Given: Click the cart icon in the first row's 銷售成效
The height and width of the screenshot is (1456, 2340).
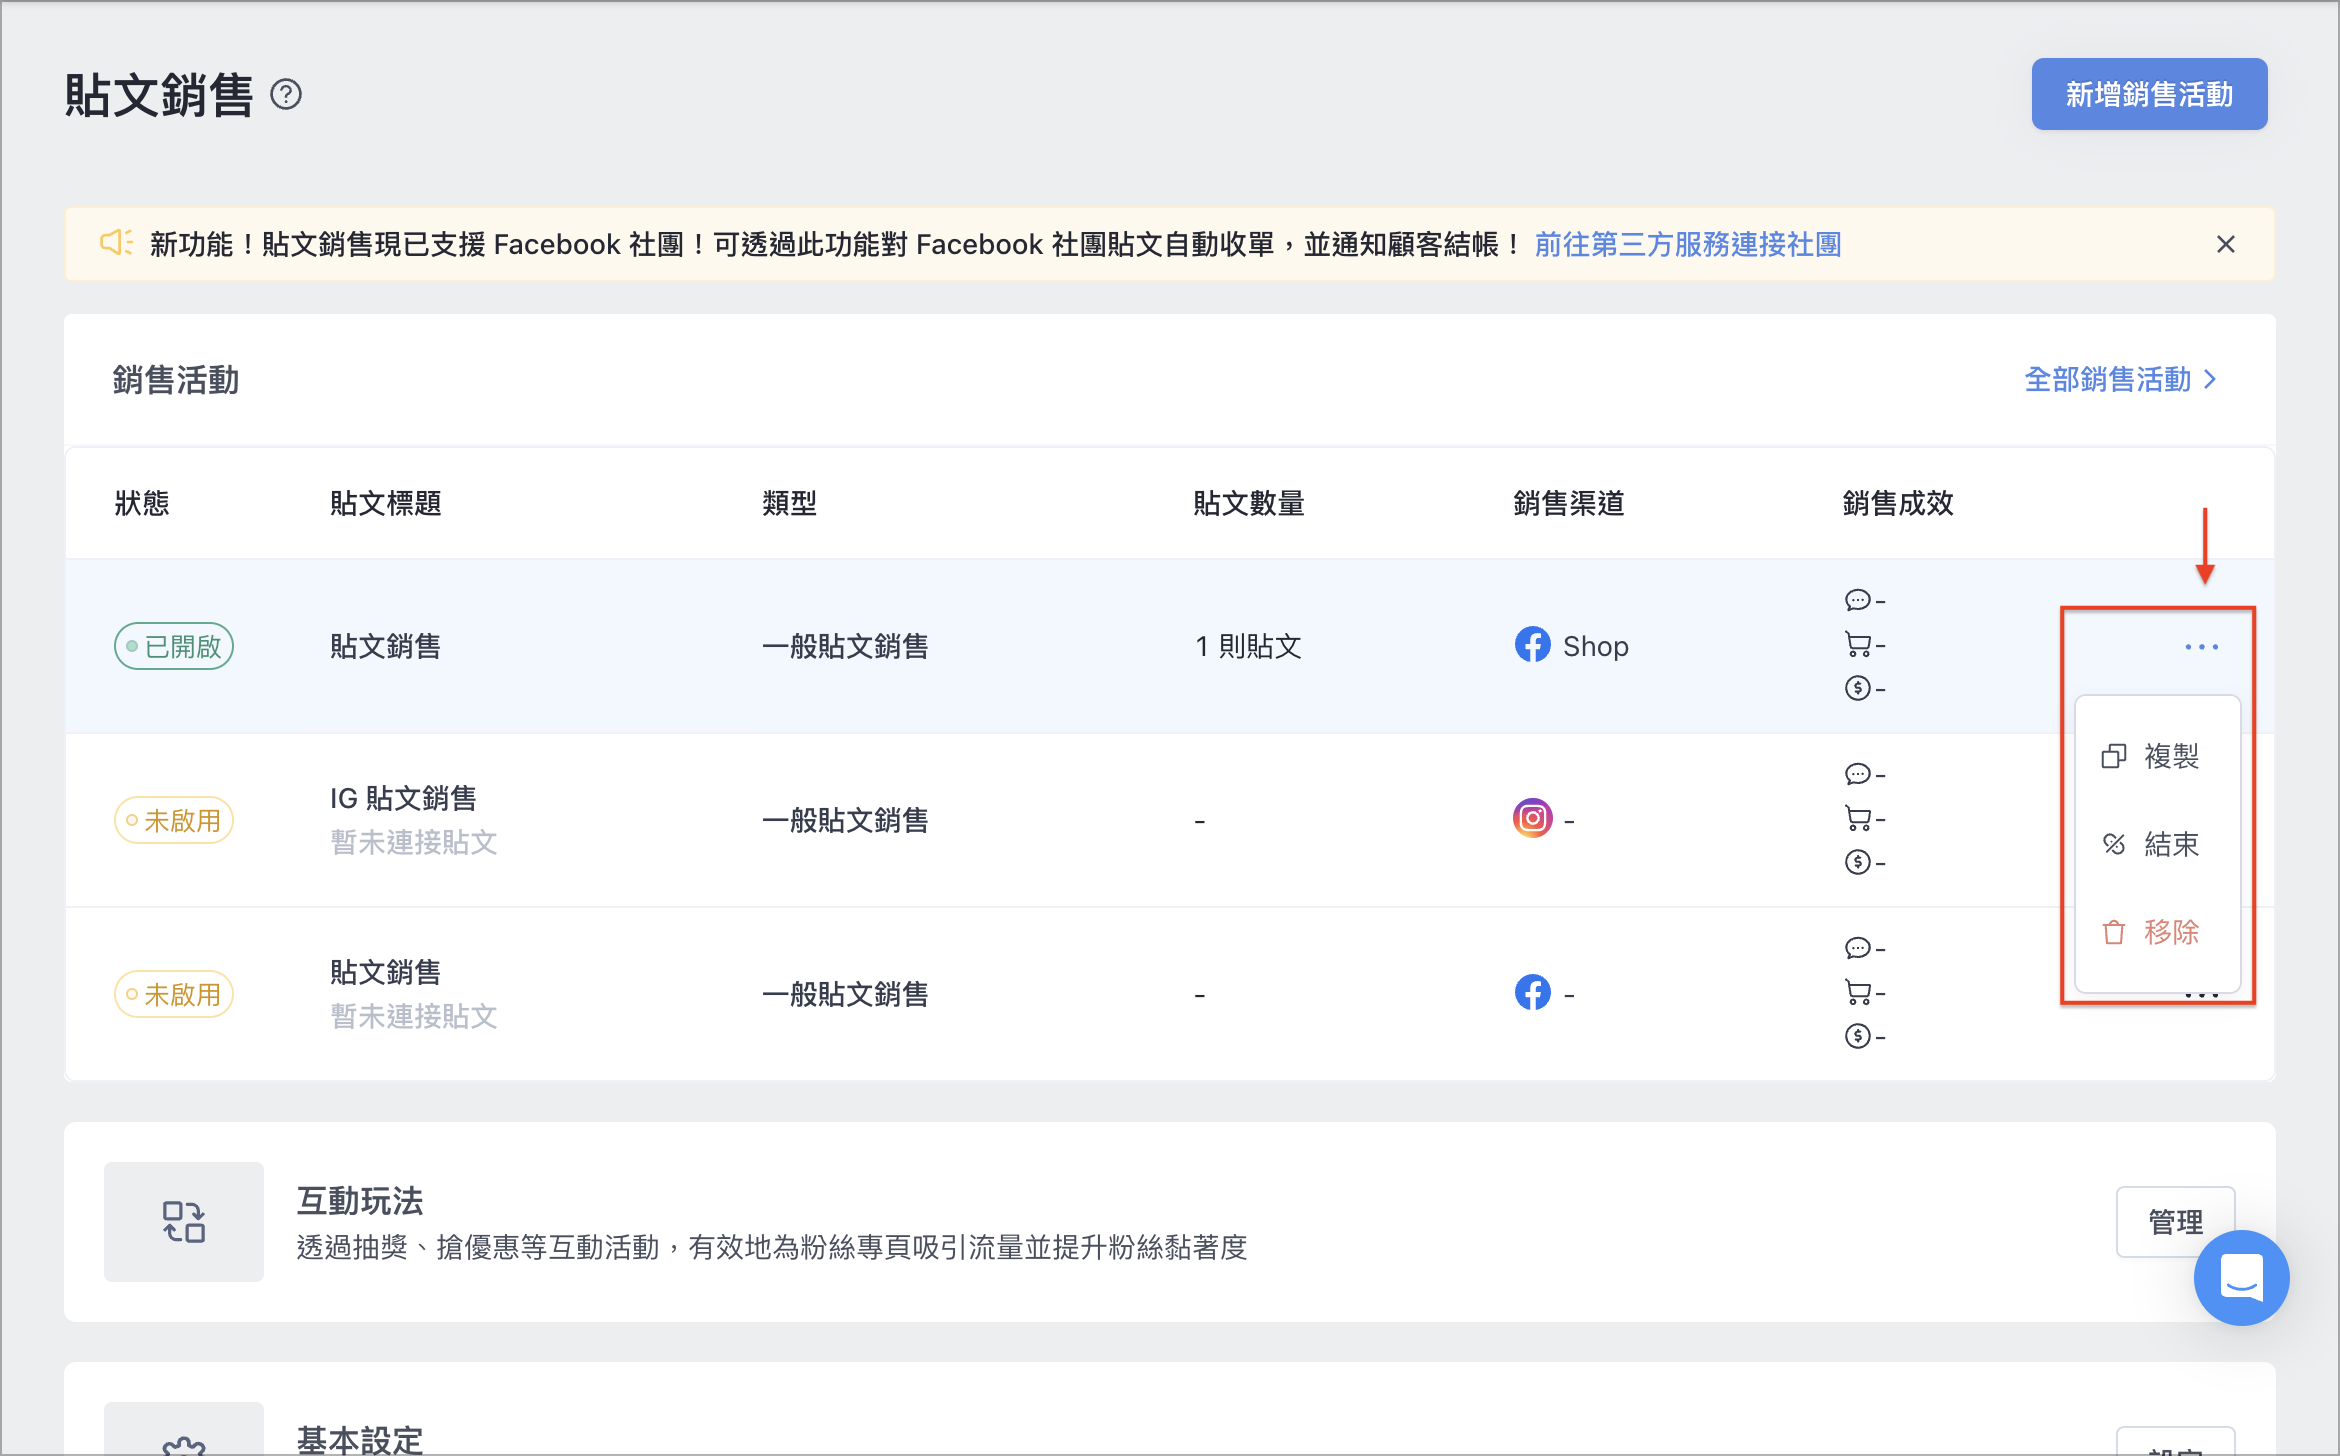Looking at the screenshot, I should (1857, 645).
